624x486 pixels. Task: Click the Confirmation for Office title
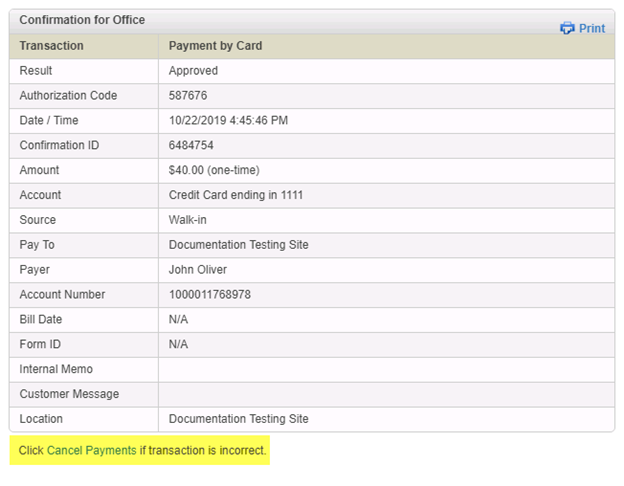click(x=82, y=20)
